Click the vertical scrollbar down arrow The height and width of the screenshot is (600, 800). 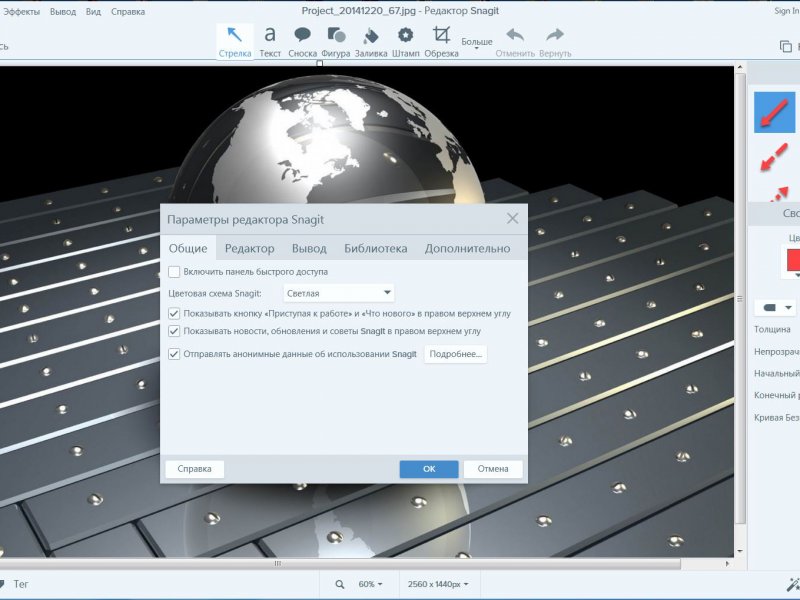point(740,552)
